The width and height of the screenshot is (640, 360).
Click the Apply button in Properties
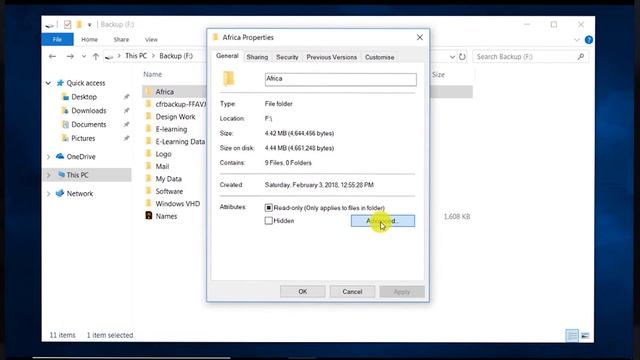click(x=402, y=291)
